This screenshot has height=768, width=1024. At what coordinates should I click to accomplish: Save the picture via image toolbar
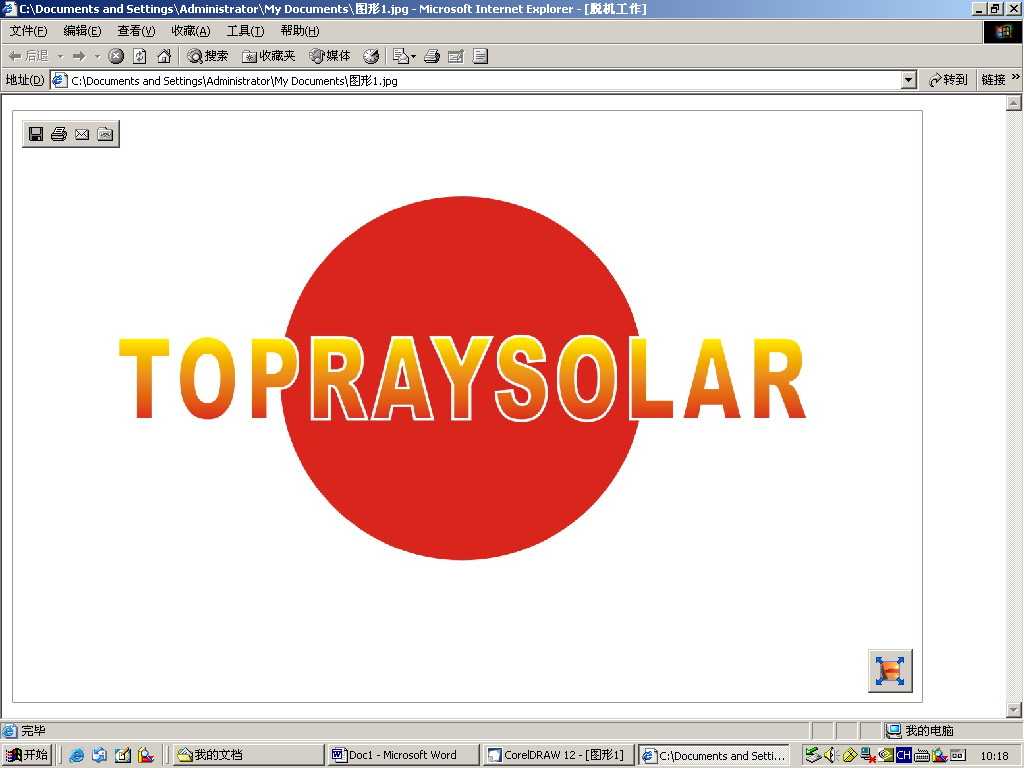[36, 134]
